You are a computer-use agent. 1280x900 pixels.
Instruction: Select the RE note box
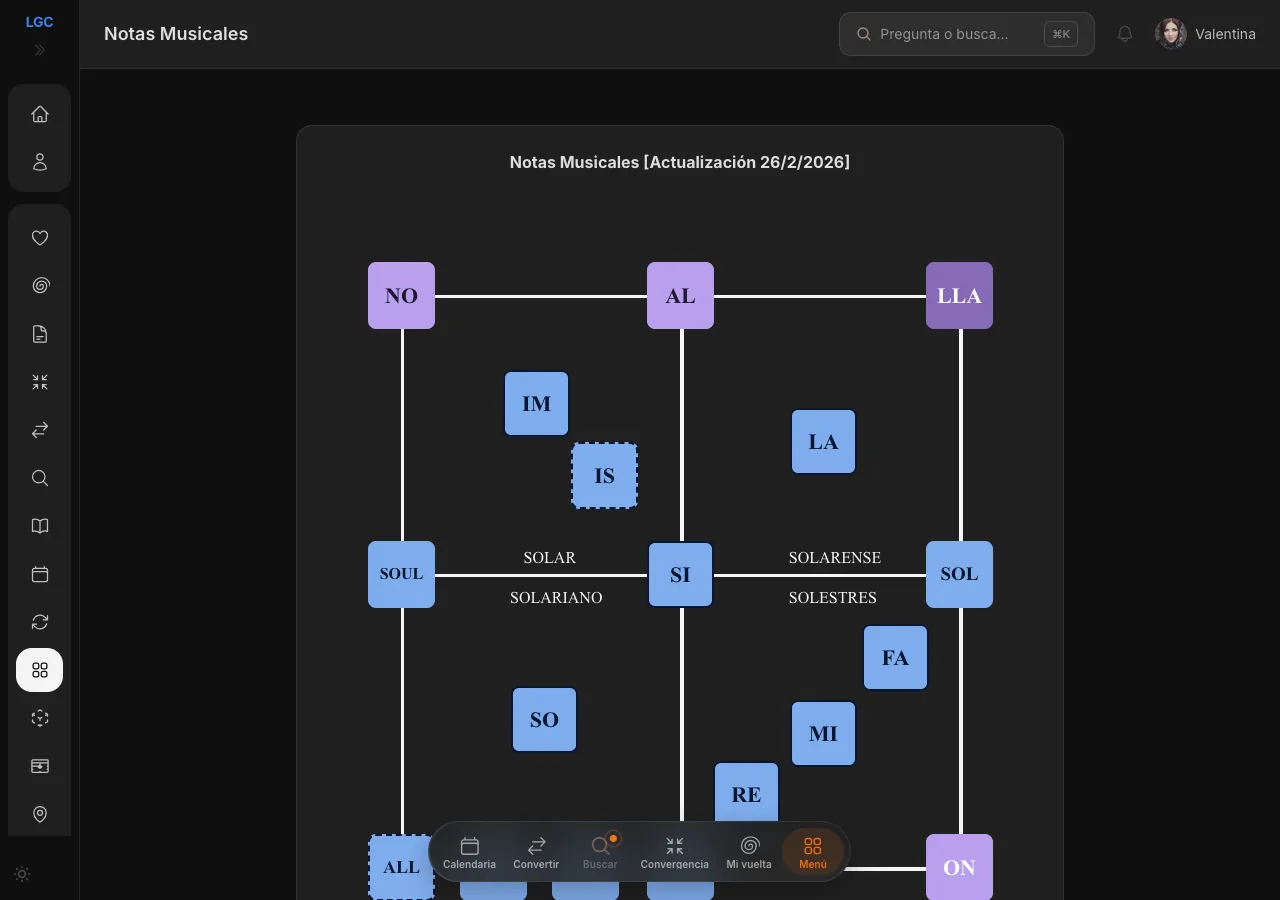pyautogui.click(x=747, y=794)
